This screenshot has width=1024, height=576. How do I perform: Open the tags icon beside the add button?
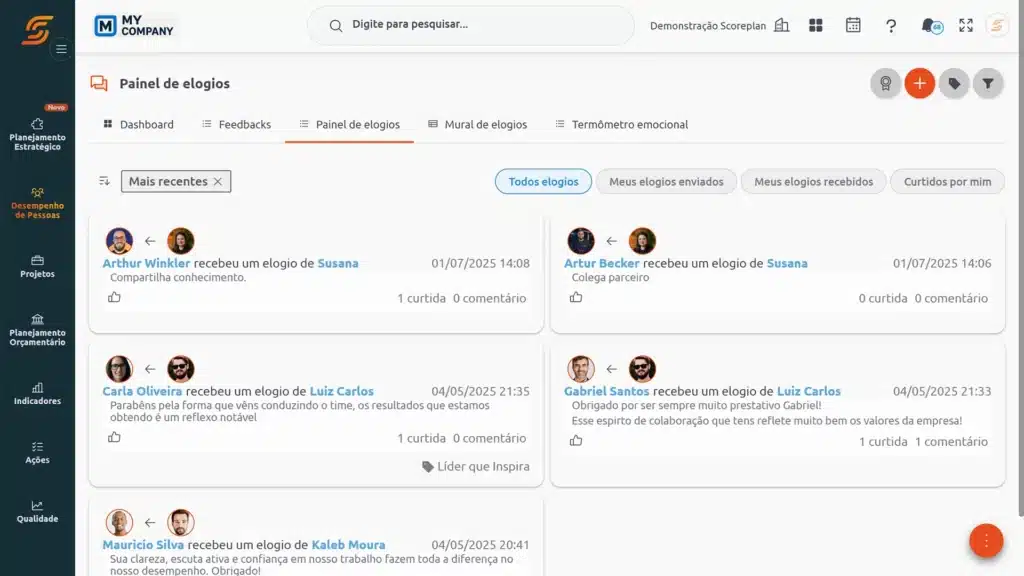[x=954, y=83]
